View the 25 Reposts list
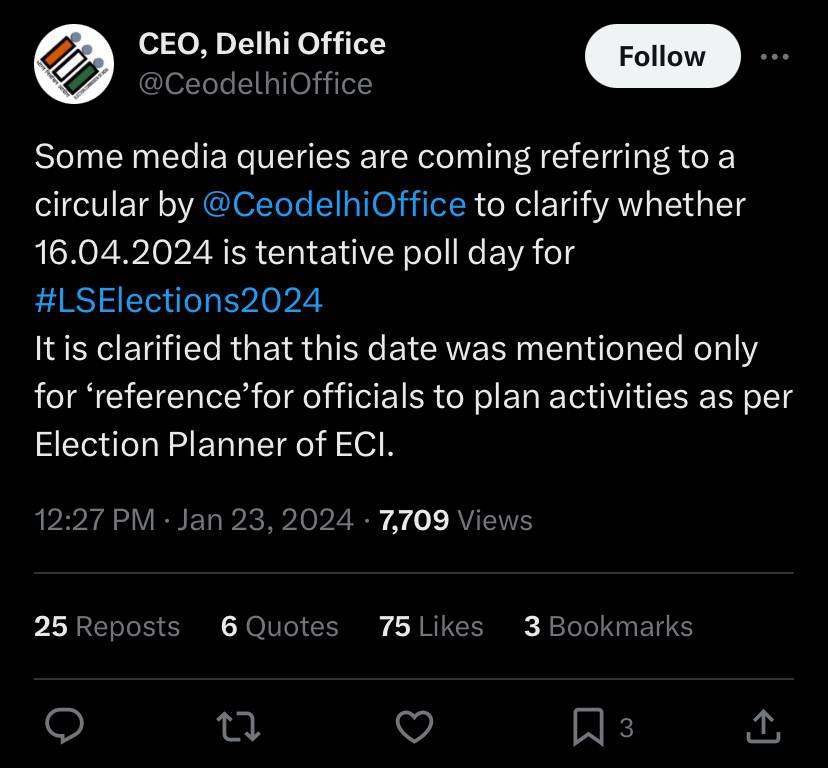Image resolution: width=828 pixels, height=768 pixels. click(107, 626)
